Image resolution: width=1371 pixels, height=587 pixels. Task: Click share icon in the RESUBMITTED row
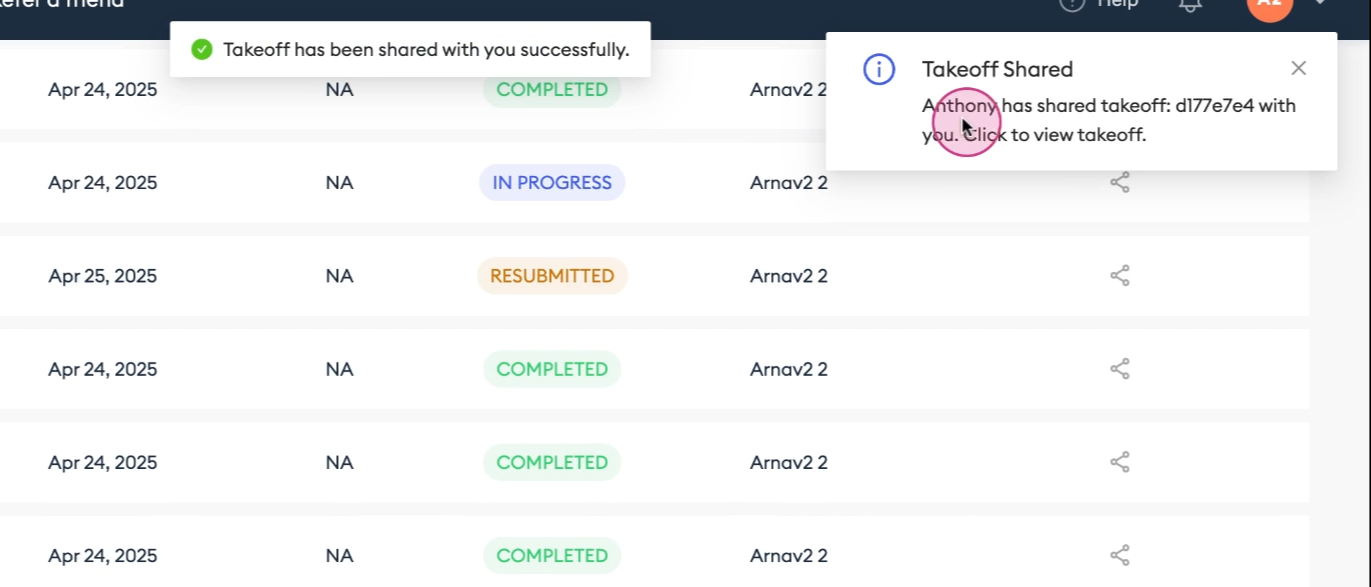(x=1120, y=275)
